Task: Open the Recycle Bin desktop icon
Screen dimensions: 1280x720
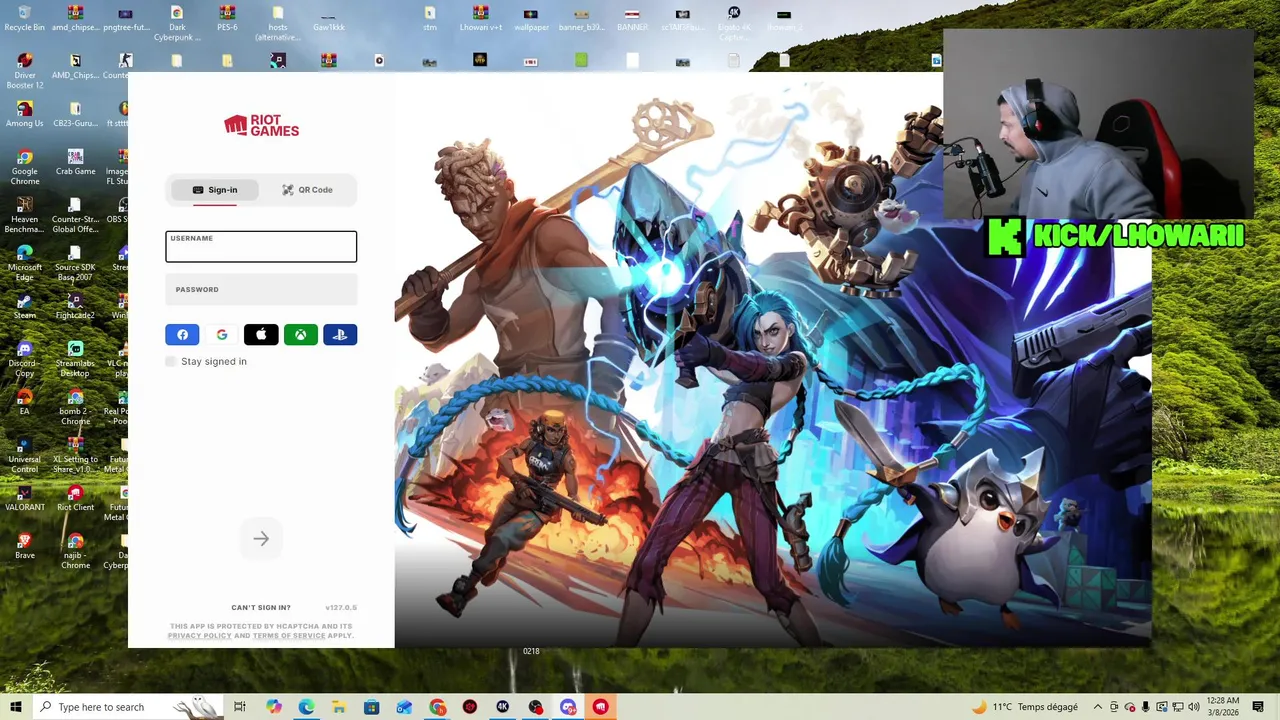Action: pyautogui.click(x=24, y=18)
